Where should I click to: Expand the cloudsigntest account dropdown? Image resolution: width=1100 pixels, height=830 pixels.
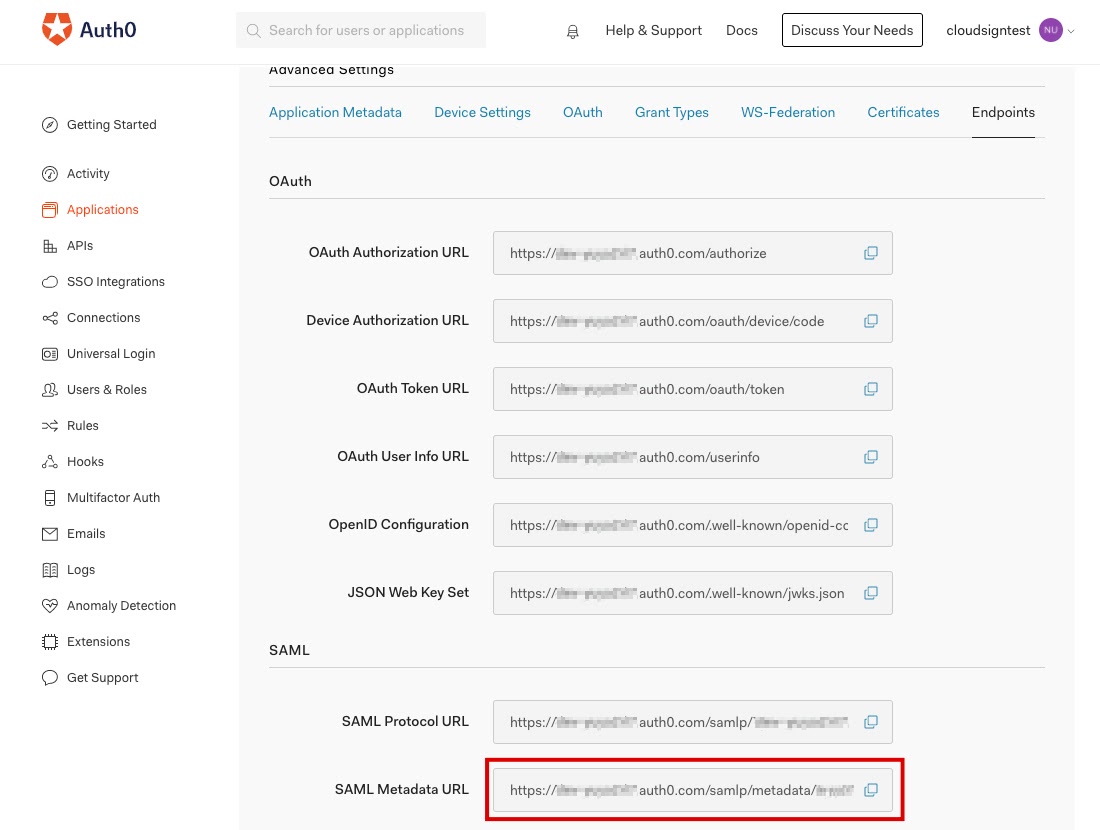coord(1010,30)
